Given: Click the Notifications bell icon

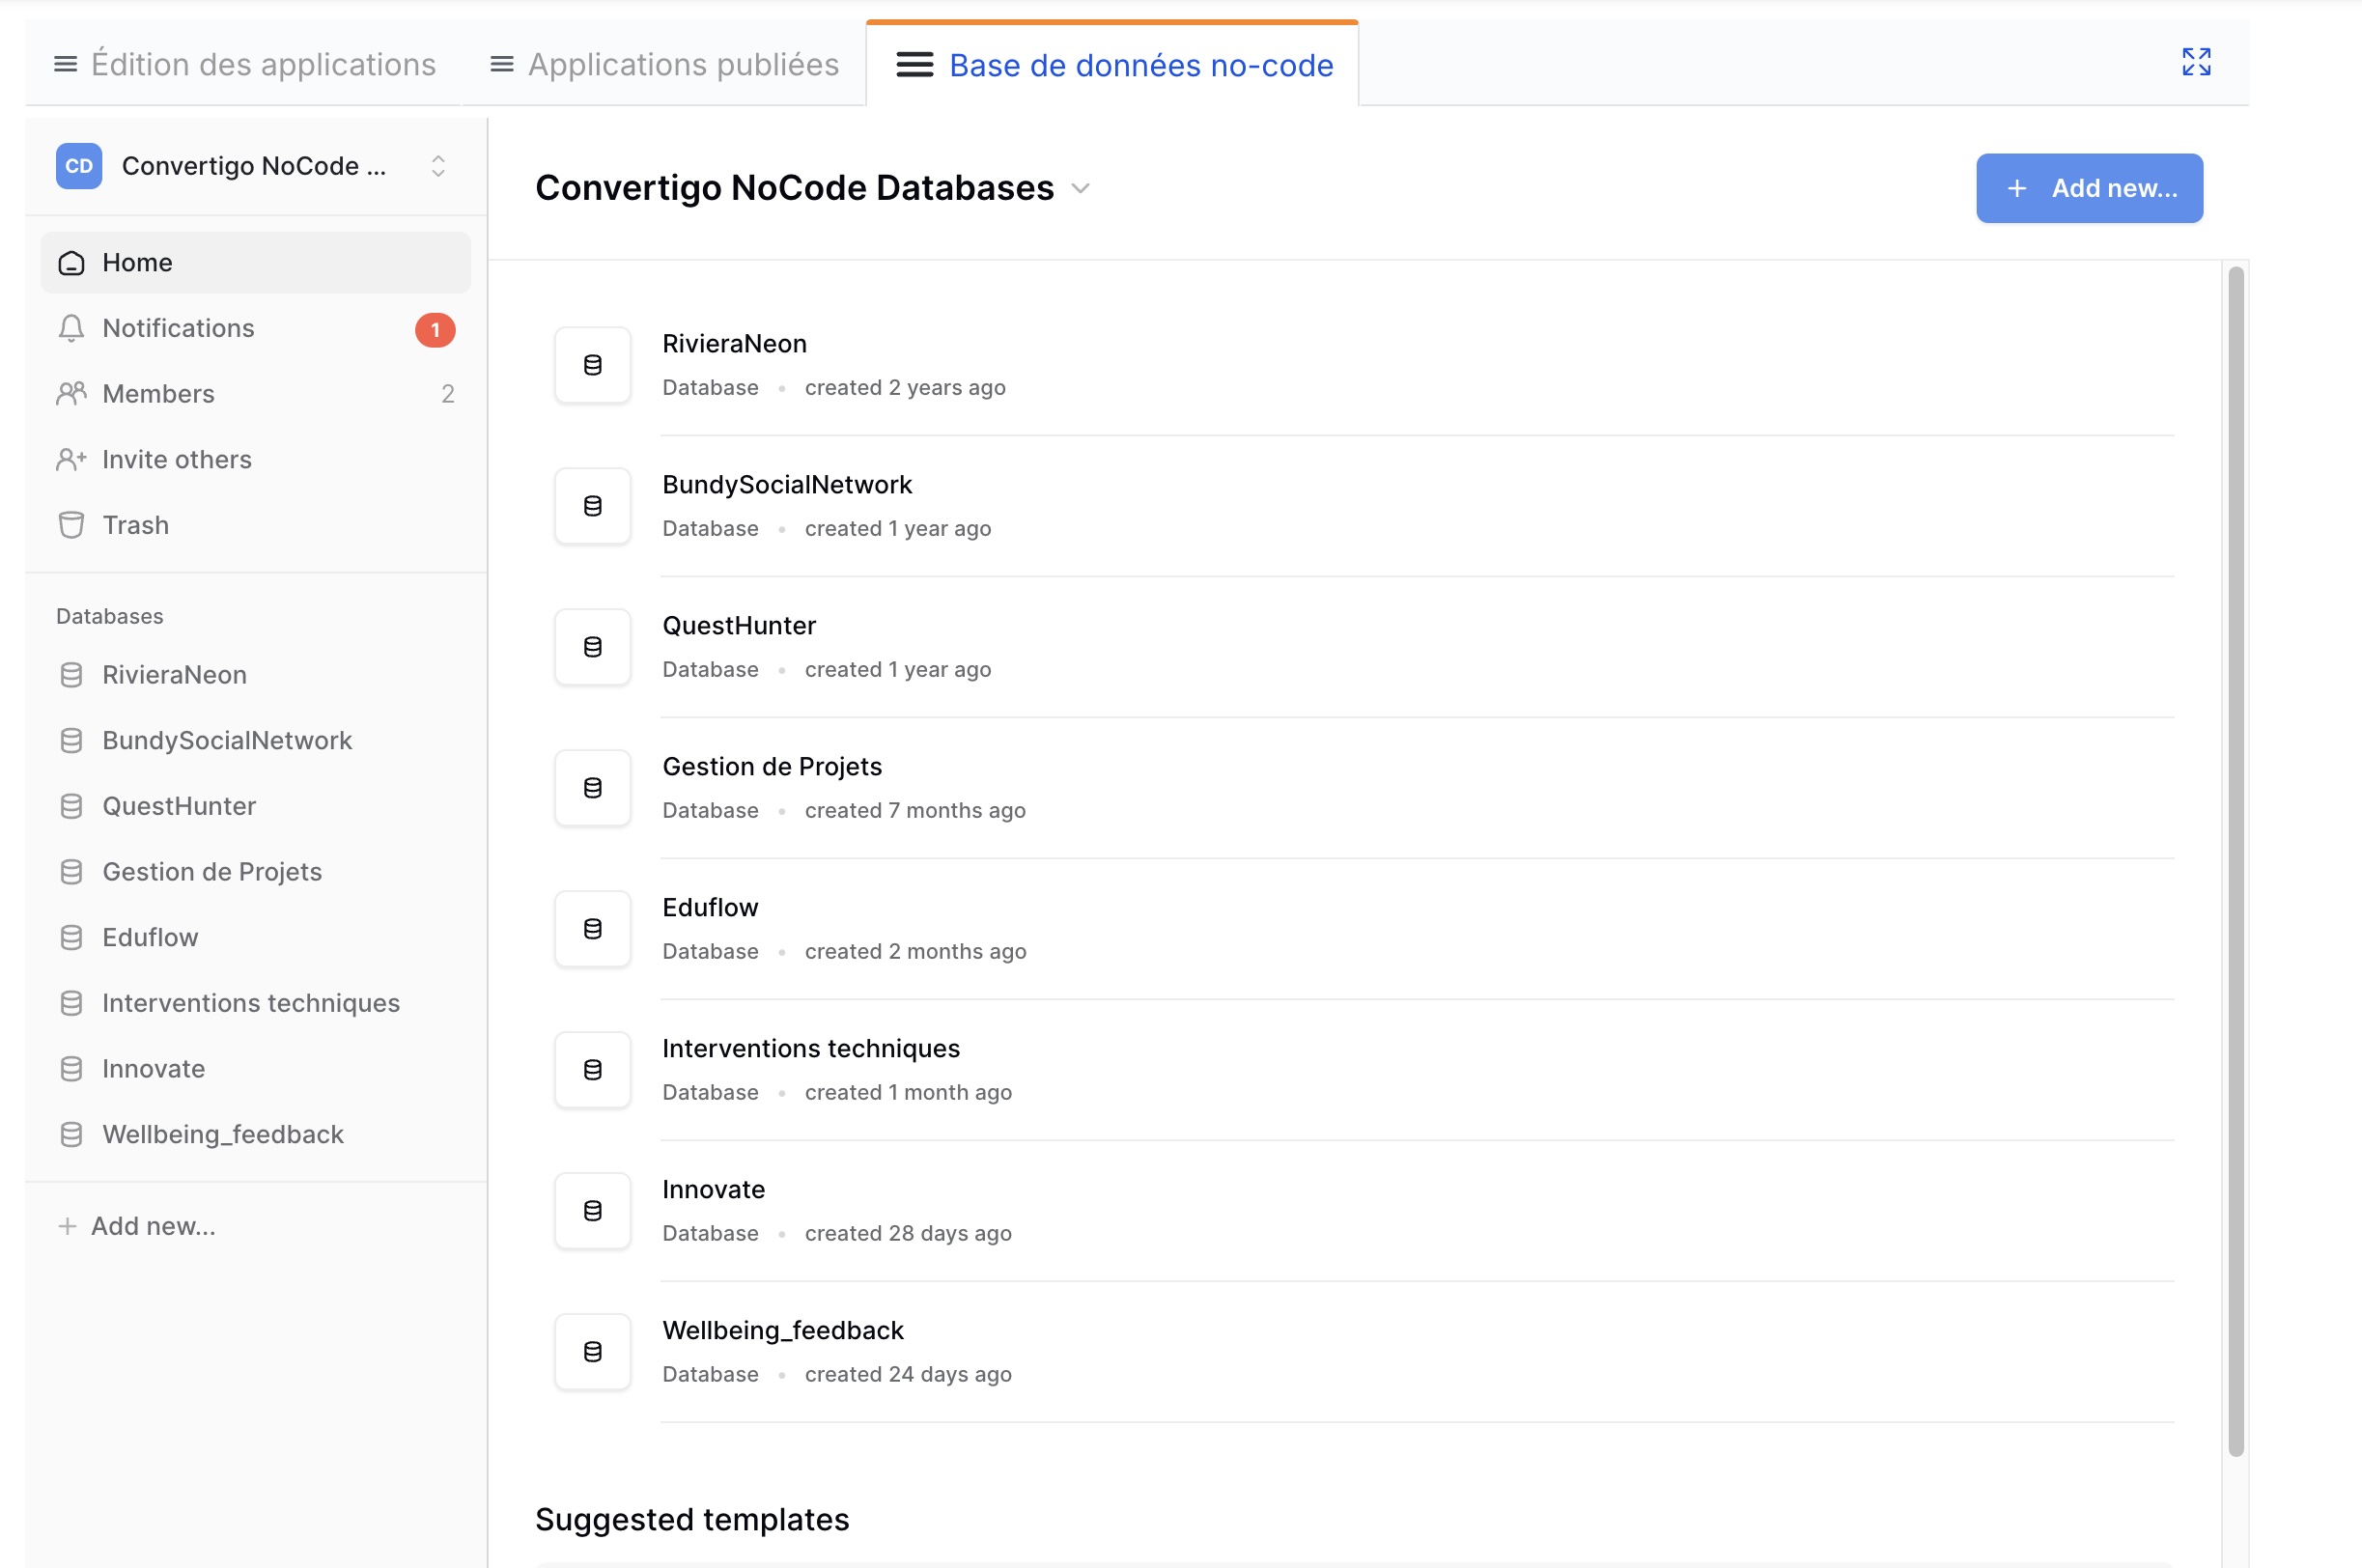Looking at the screenshot, I should tap(71, 328).
